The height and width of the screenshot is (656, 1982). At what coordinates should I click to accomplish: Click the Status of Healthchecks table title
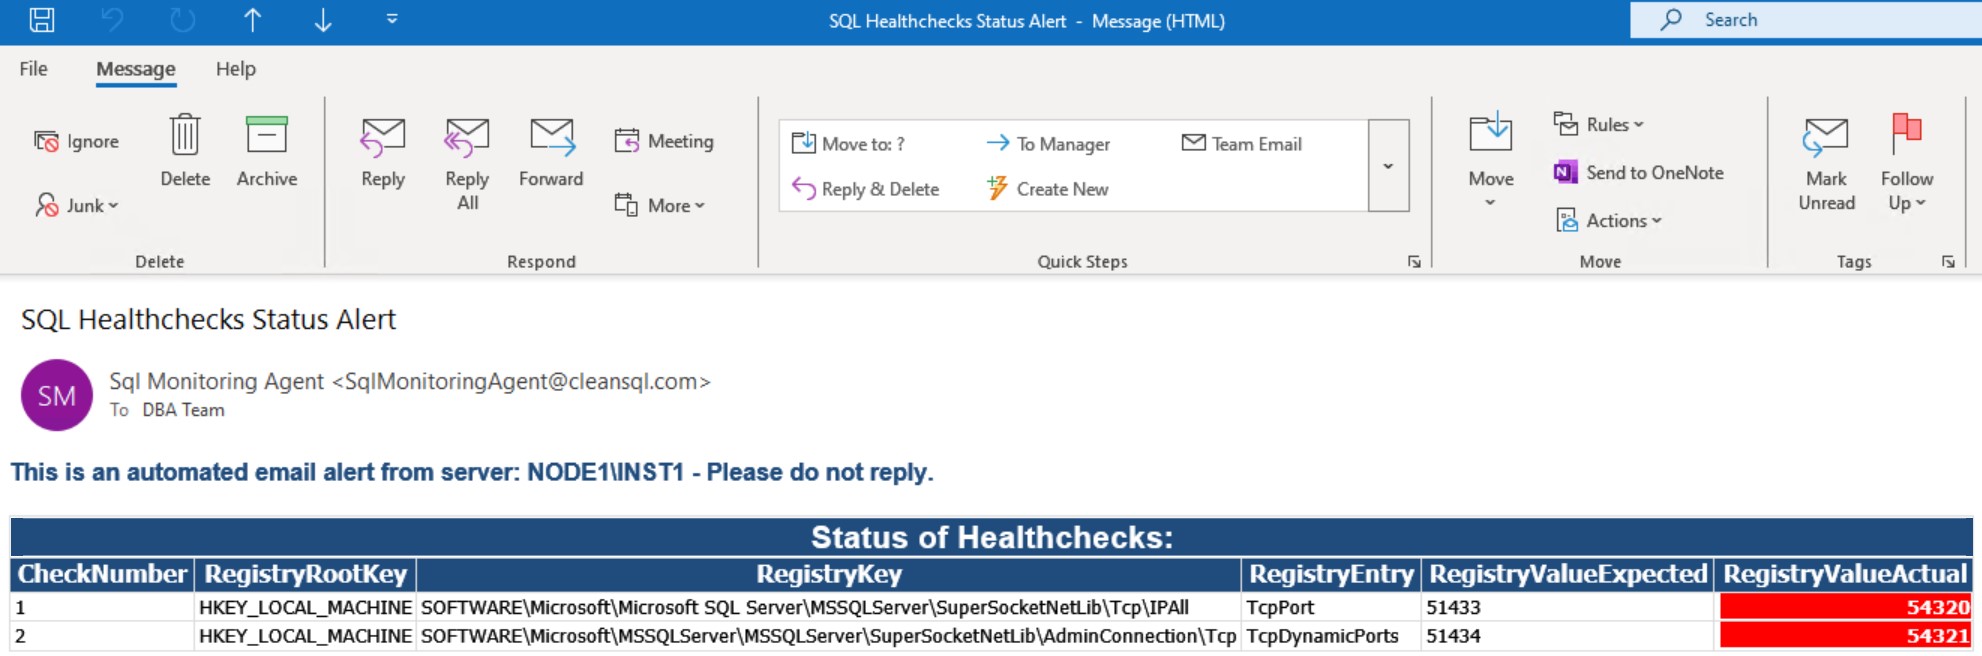click(x=991, y=537)
